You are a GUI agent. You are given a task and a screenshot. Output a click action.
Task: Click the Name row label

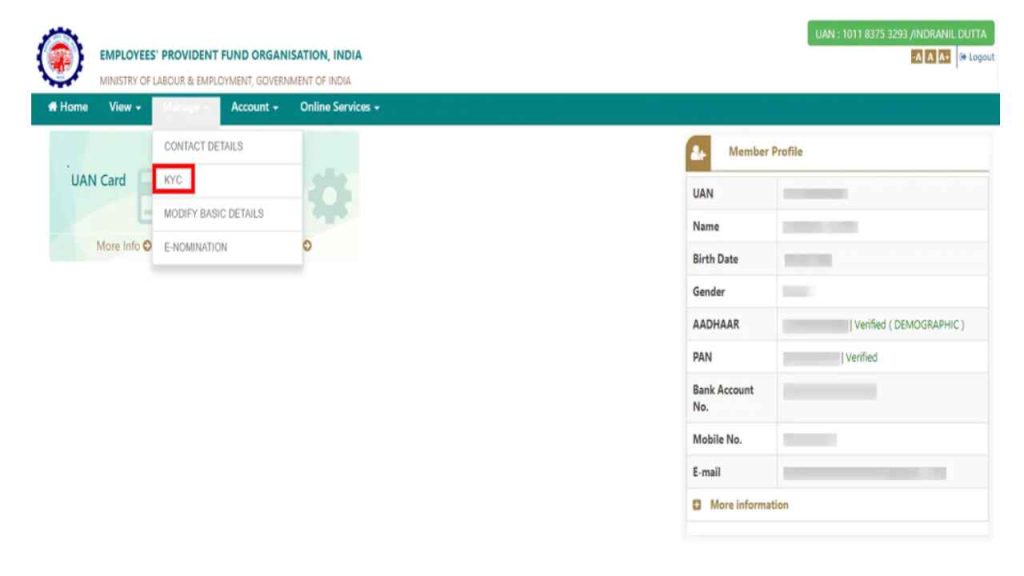[x=705, y=226]
